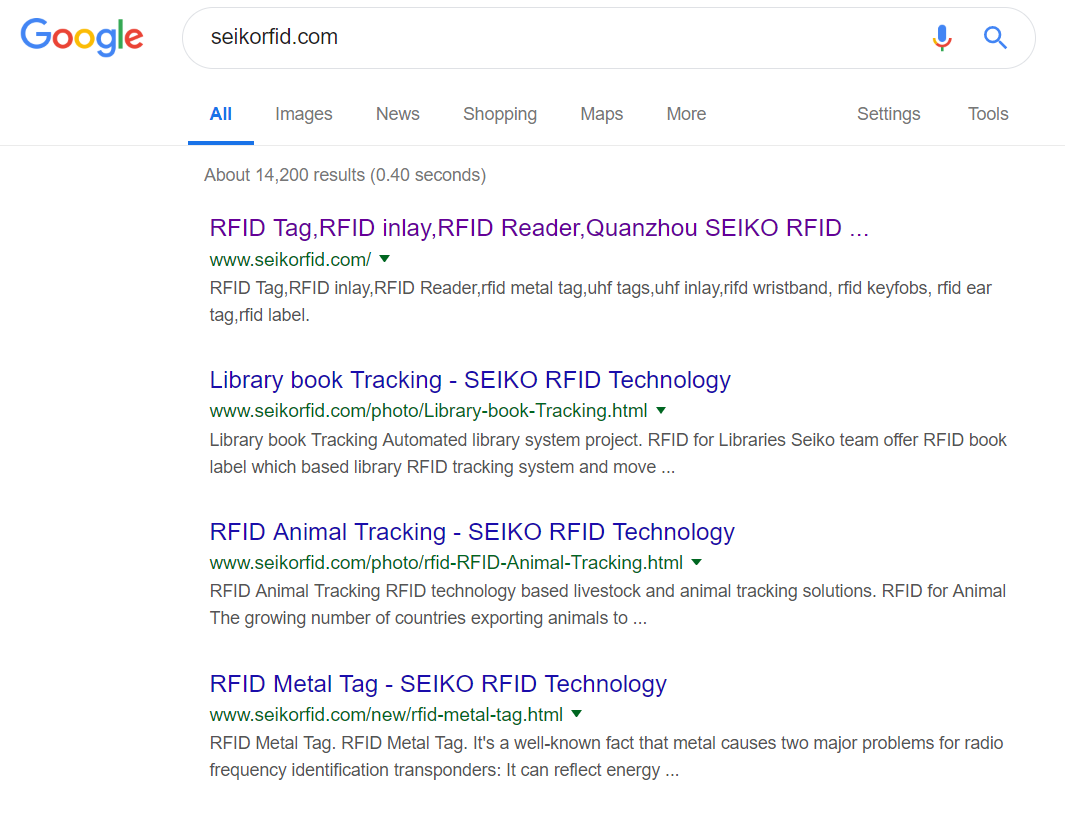The image size is (1065, 814).
Task: Expand arrow beside www.seikorfid.com/ URL
Action: [x=384, y=259]
